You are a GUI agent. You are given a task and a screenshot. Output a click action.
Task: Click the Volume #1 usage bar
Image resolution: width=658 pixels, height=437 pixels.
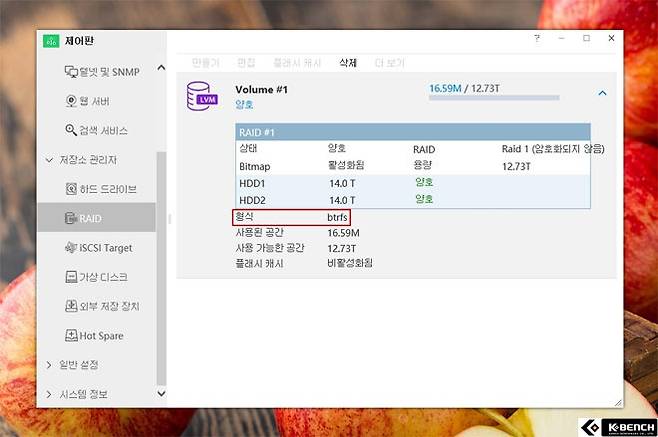pyautogui.click(x=494, y=99)
